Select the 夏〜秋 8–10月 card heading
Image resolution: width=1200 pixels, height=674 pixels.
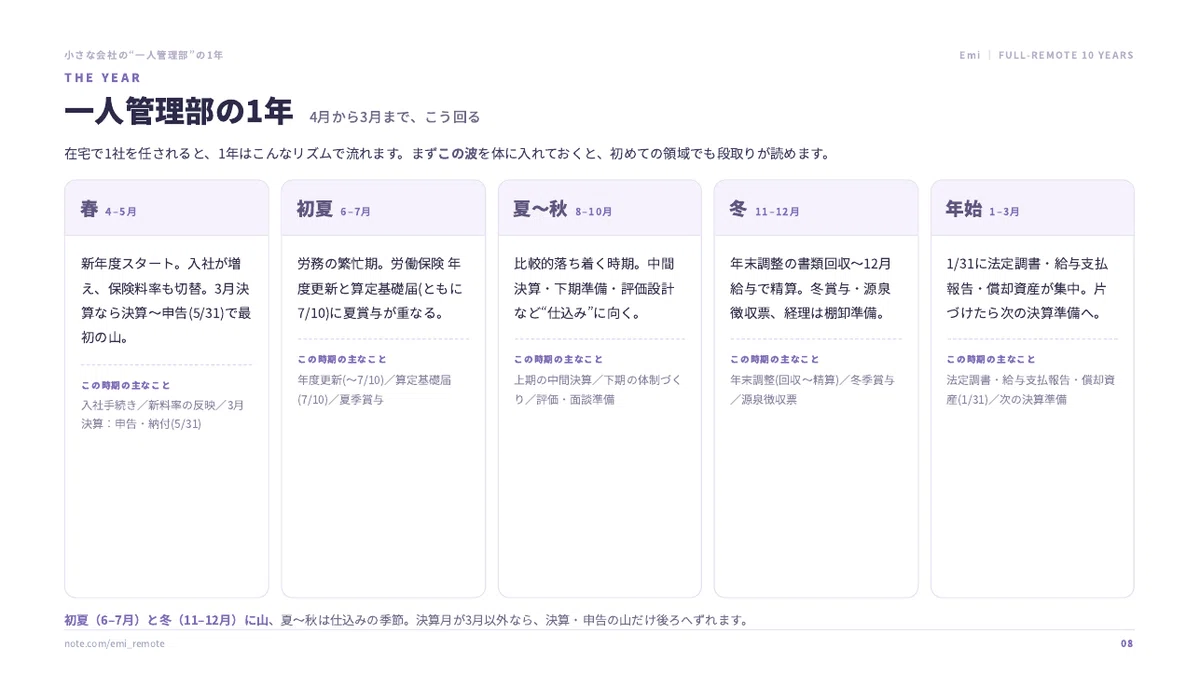click(563, 209)
